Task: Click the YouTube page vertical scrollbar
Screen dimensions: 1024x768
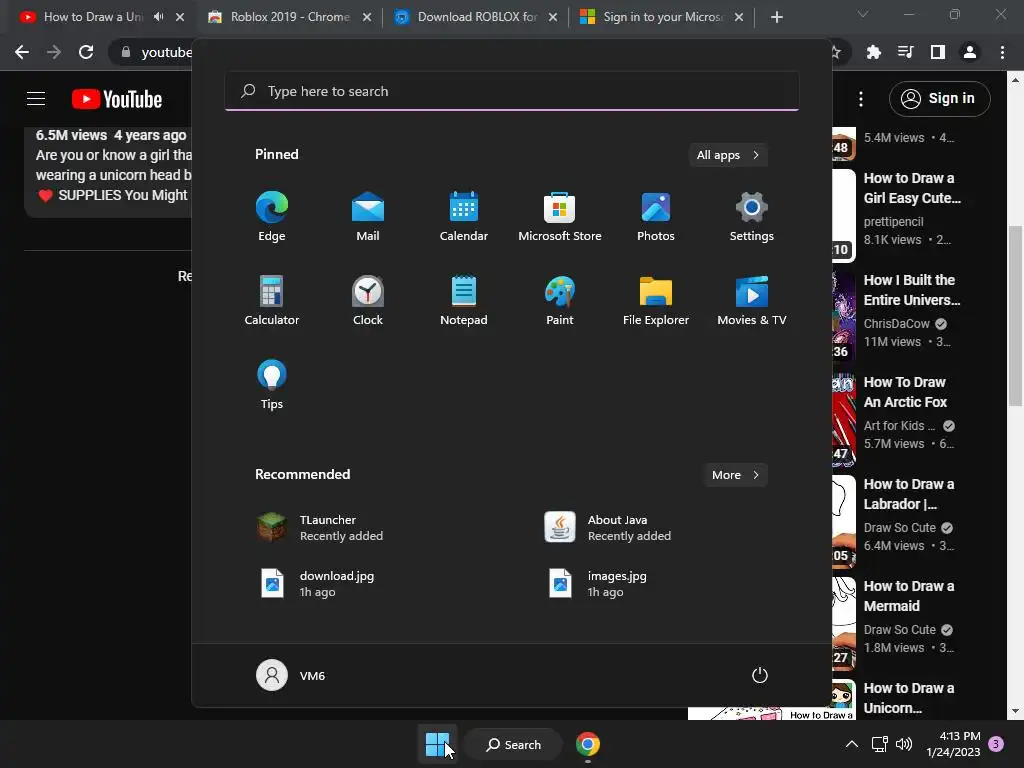Action: (x=1015, y=316)
